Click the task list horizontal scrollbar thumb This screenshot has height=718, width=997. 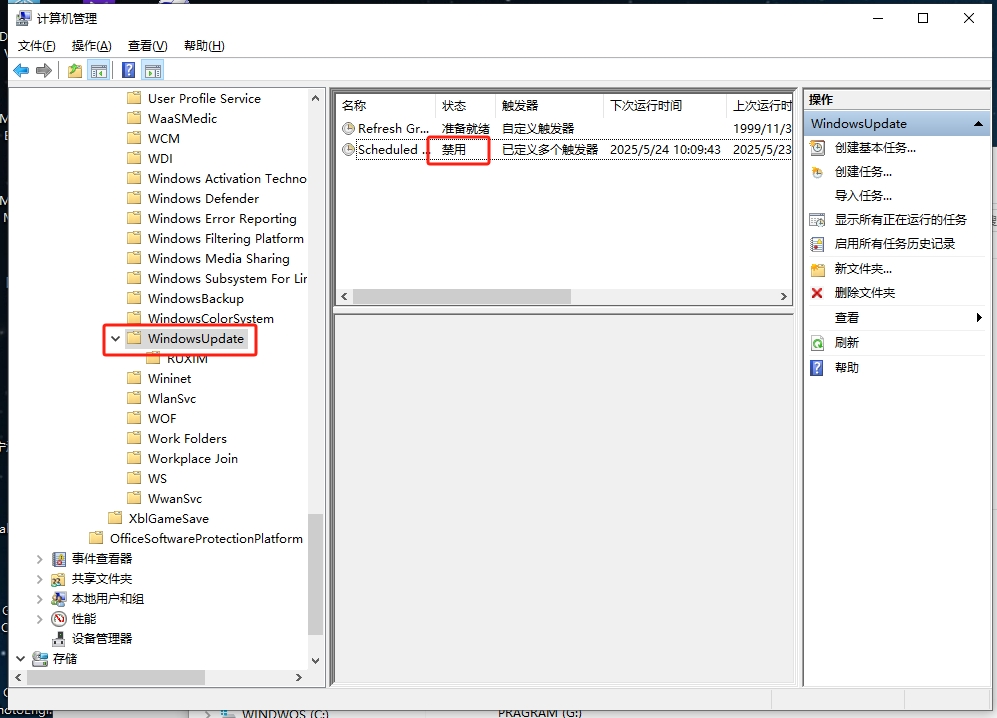pos(461,297)
